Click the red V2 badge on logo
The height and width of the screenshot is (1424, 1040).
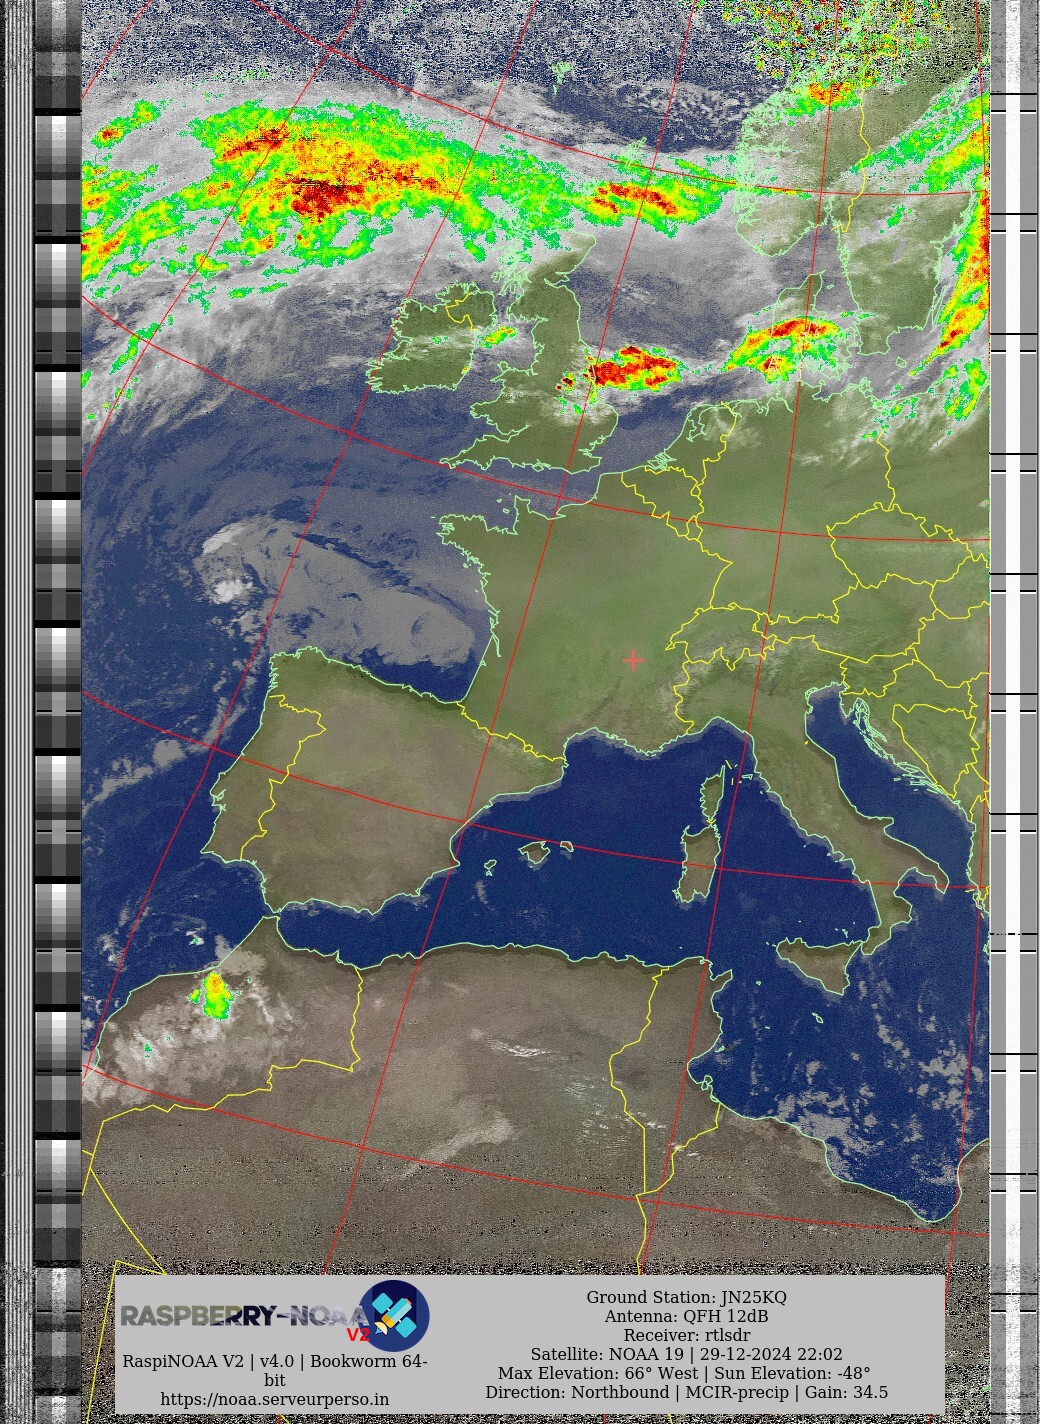click(x=358, y=1335)
